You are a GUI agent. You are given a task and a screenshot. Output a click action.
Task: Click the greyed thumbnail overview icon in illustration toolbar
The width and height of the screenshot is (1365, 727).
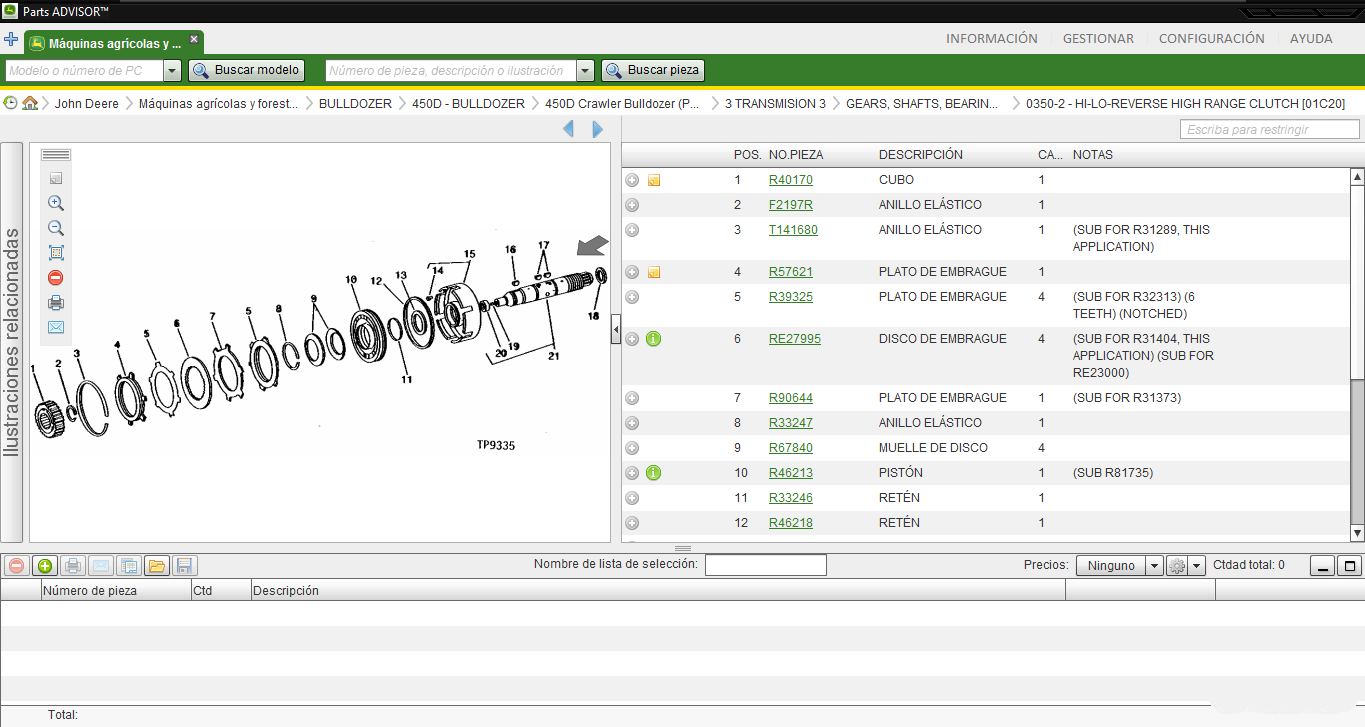coord(56,178)
